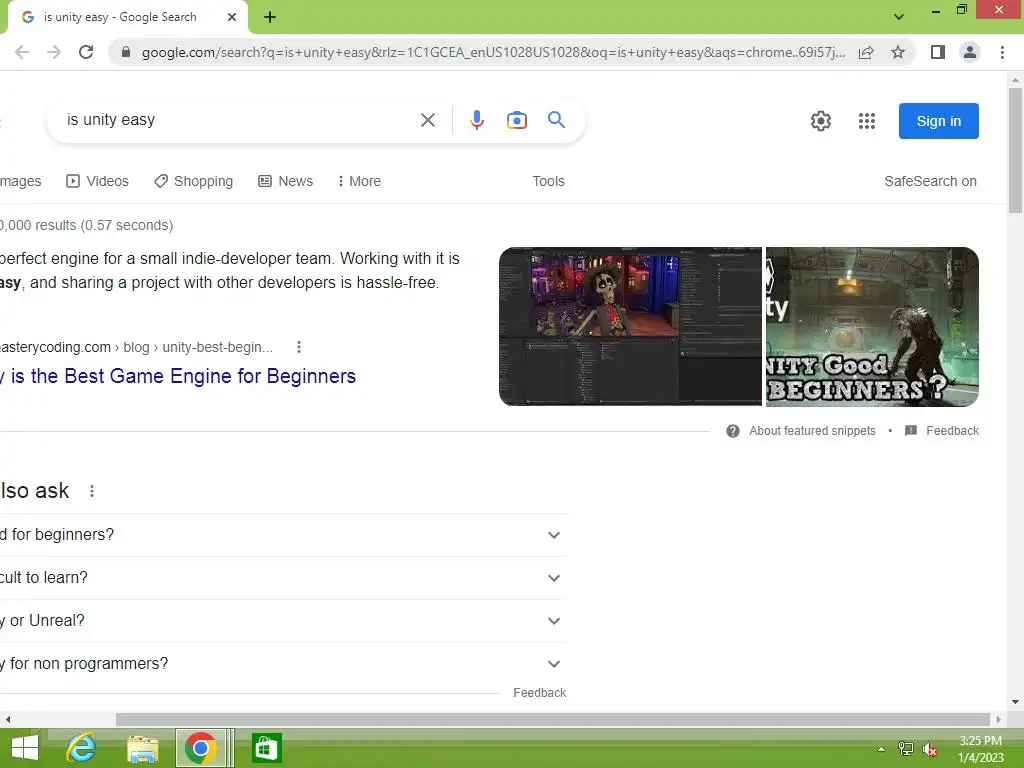Open the three-dot options beside the result URL
Image resolution: width=1024 pixels, height=768 pixels.
click(x=299, y=347)
